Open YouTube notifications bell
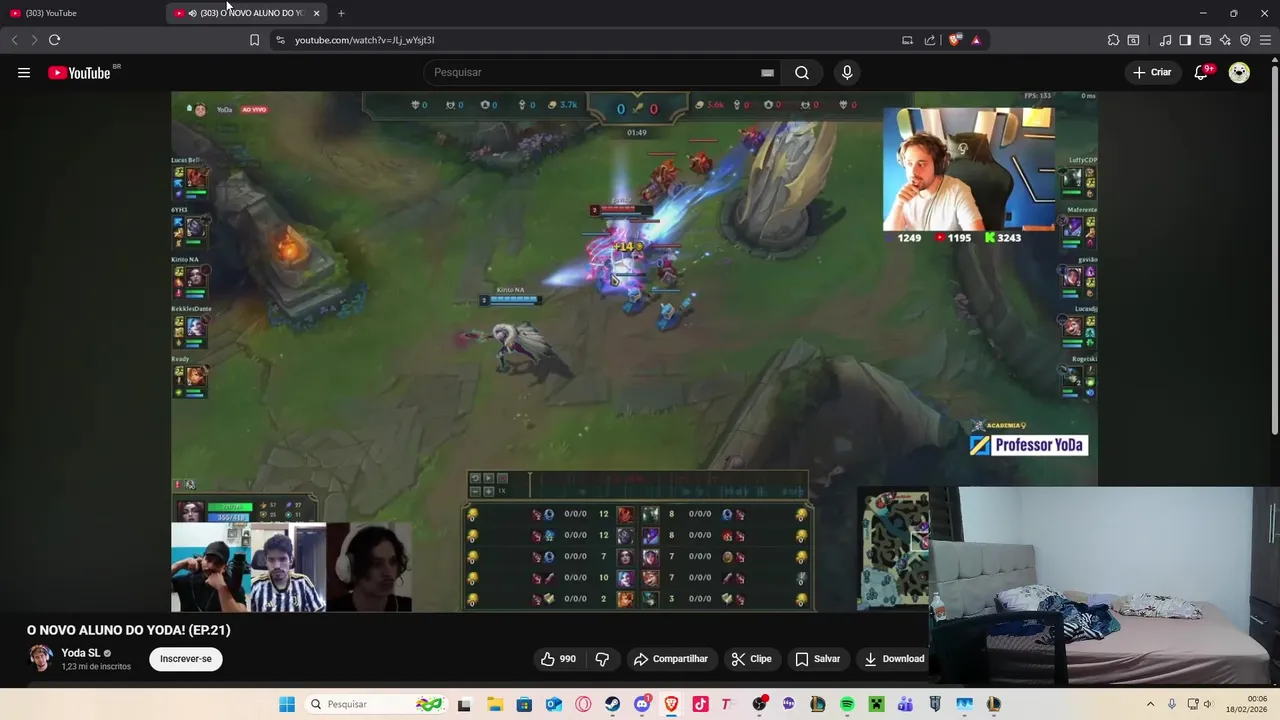 1202,72
